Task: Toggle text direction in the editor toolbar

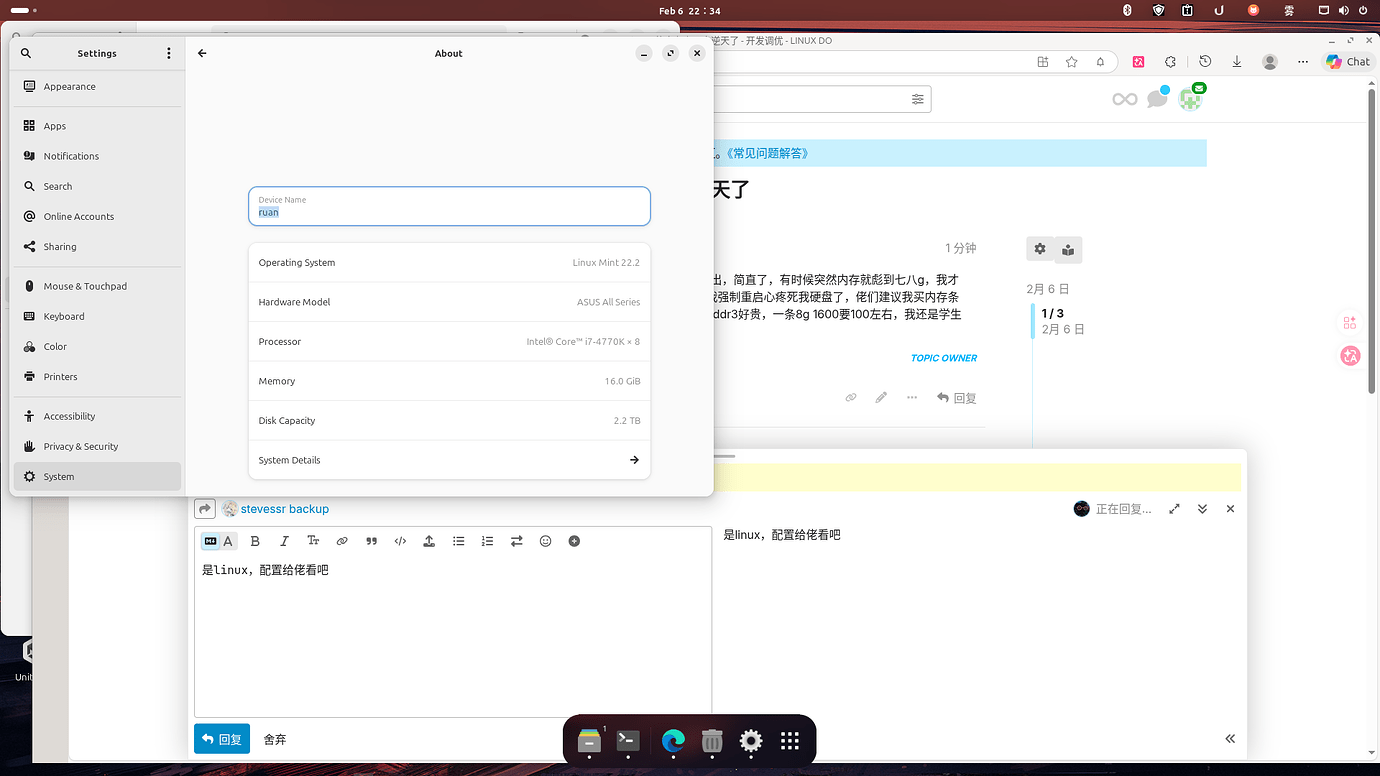Action: tap(516, 541)
